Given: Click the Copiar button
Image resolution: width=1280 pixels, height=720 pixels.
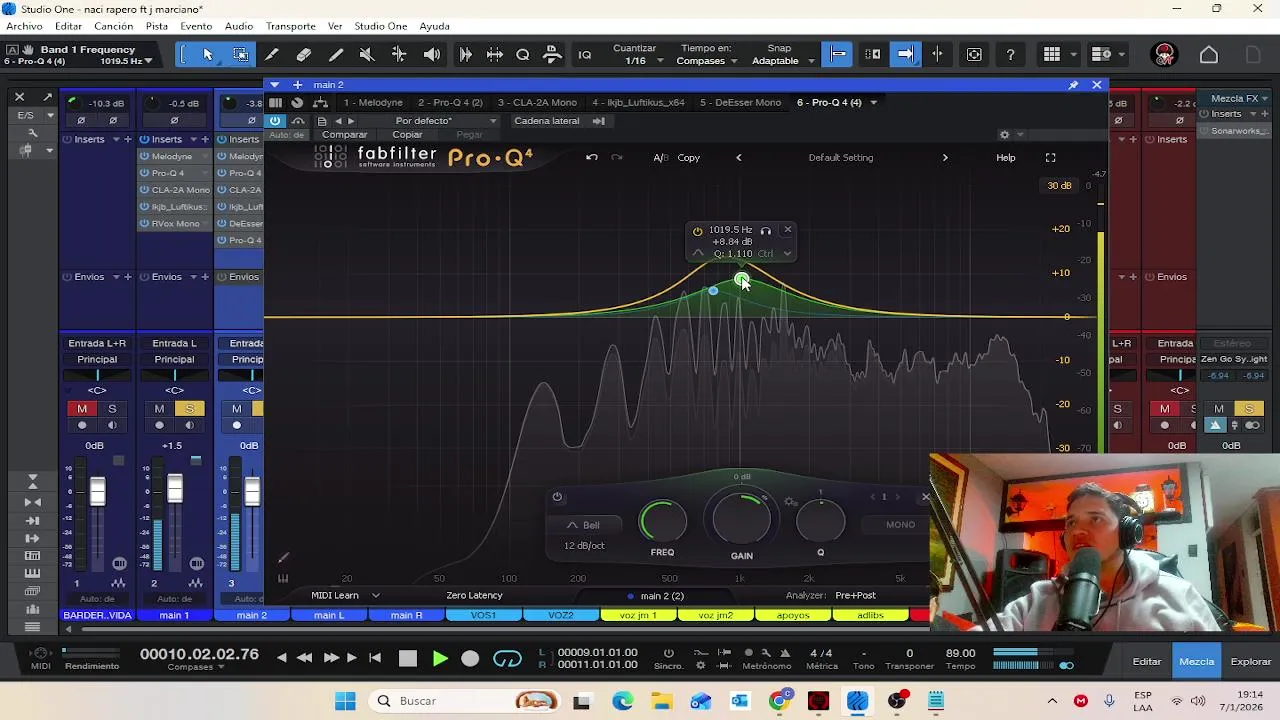Looking at the screenshot, I should tap(407, 135).
